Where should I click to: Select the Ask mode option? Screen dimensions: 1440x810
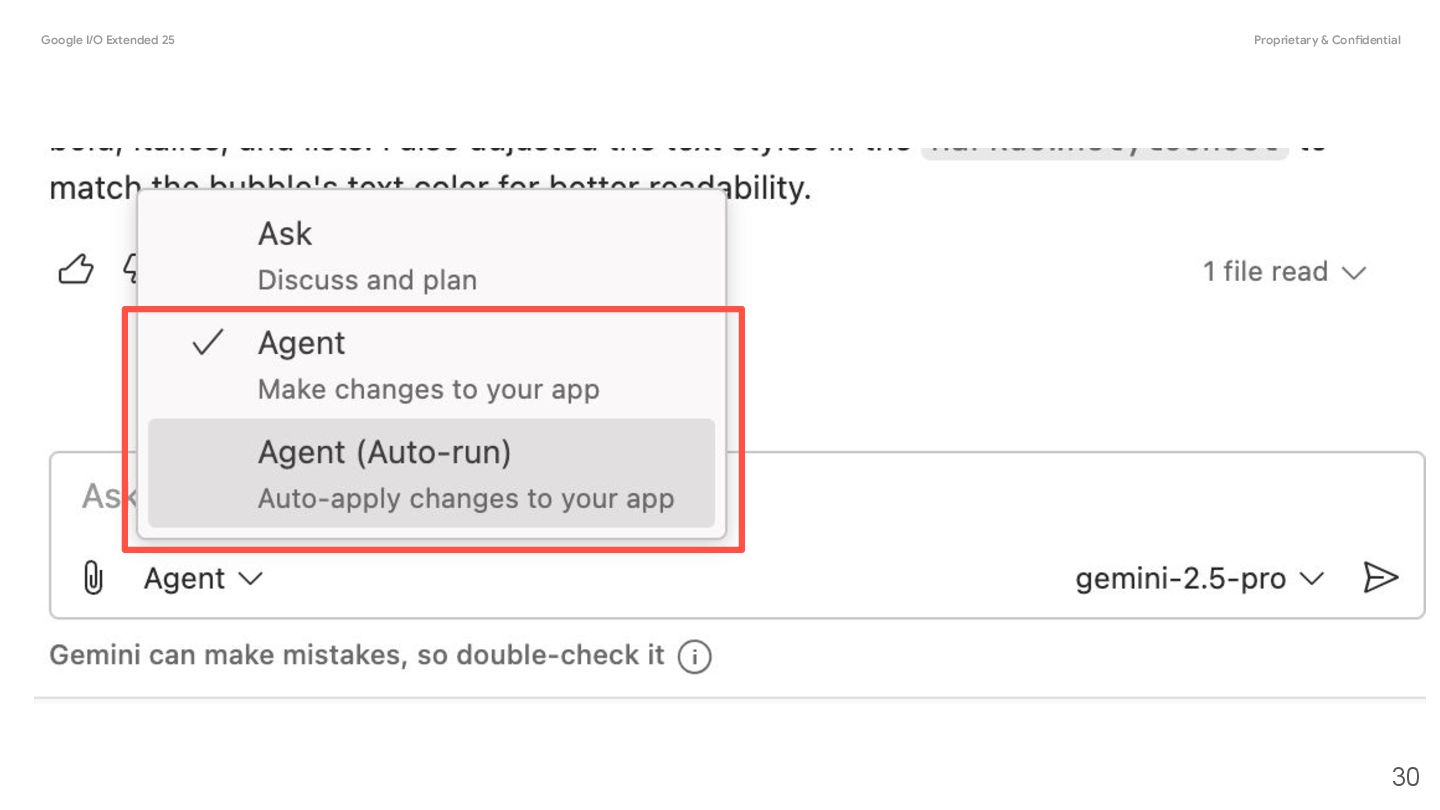(x=431, y=255)
